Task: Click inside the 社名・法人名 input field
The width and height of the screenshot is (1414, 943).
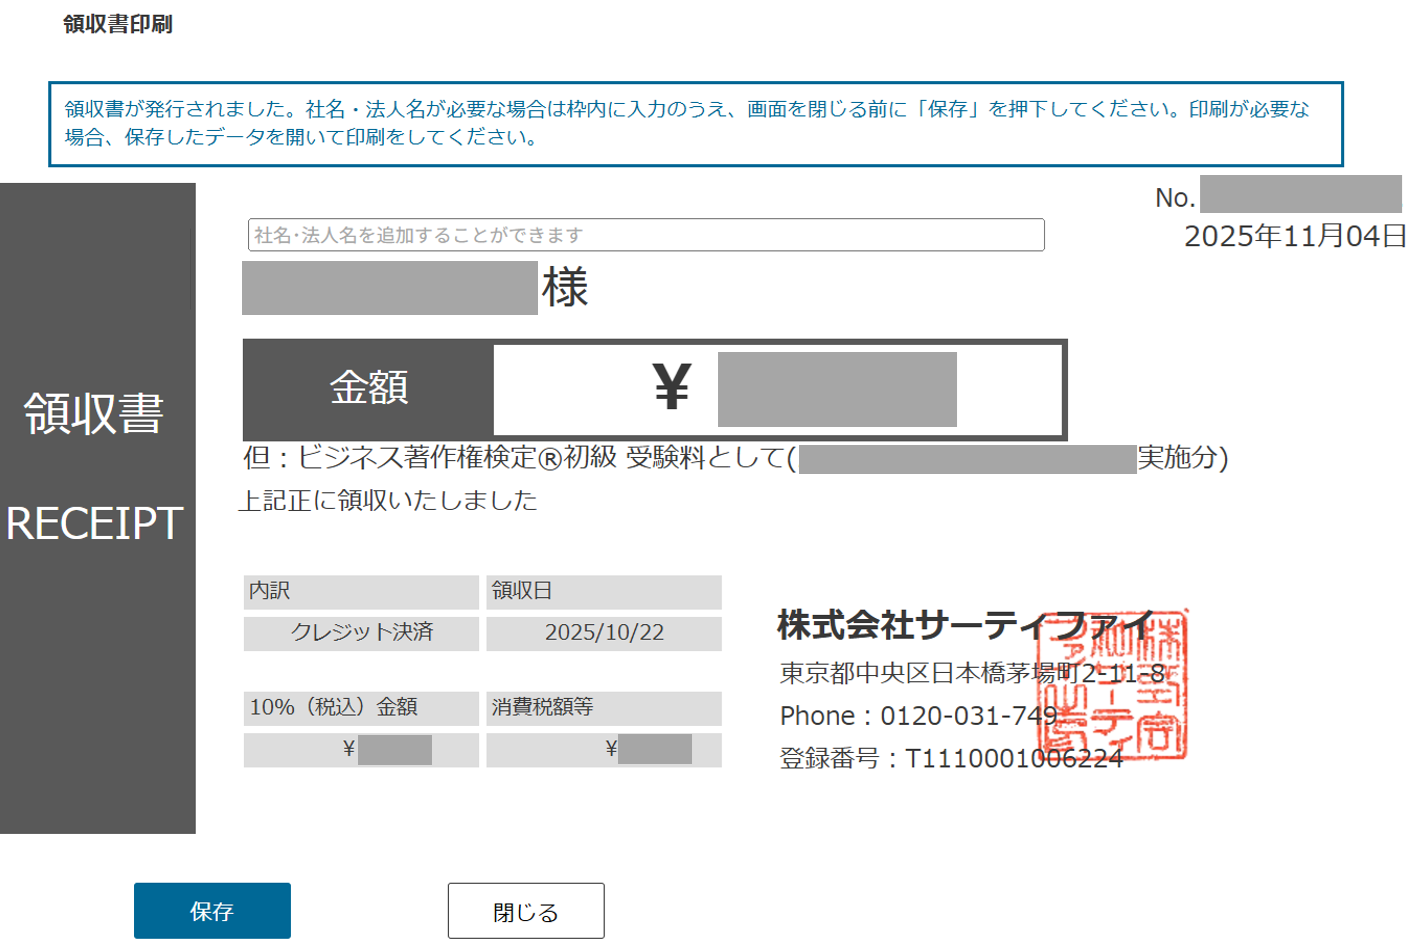Action: pos(645,235)
